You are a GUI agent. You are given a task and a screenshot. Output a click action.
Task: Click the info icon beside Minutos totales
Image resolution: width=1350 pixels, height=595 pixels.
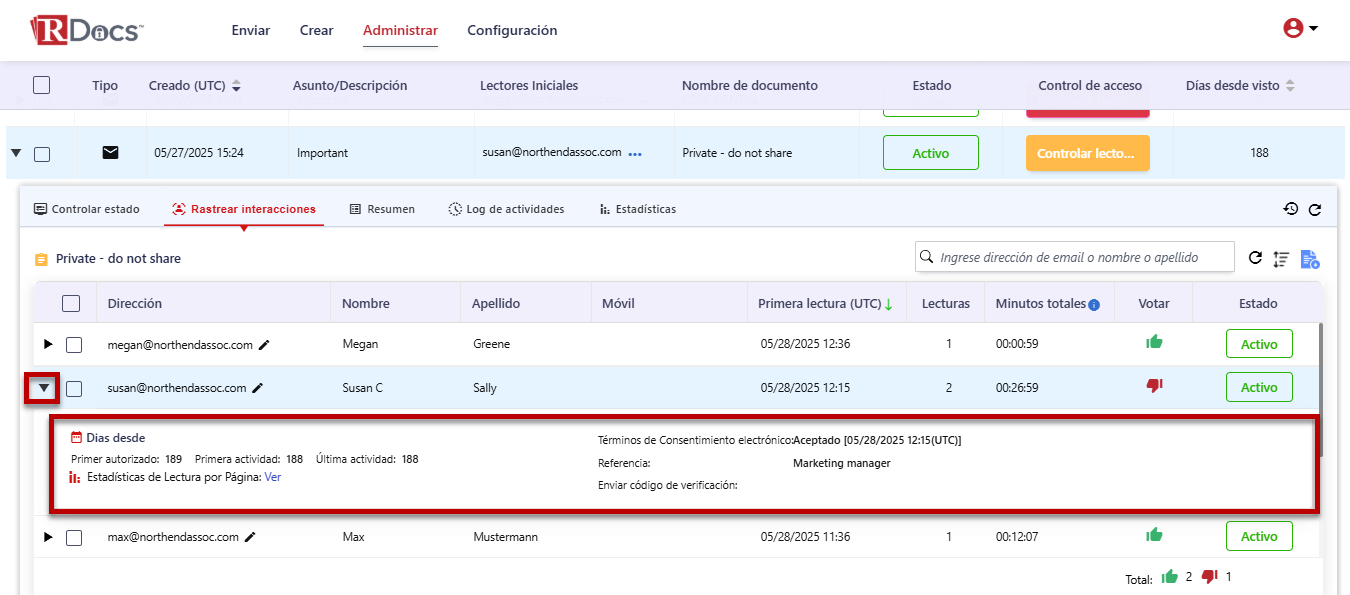[x=1094, y=305]
